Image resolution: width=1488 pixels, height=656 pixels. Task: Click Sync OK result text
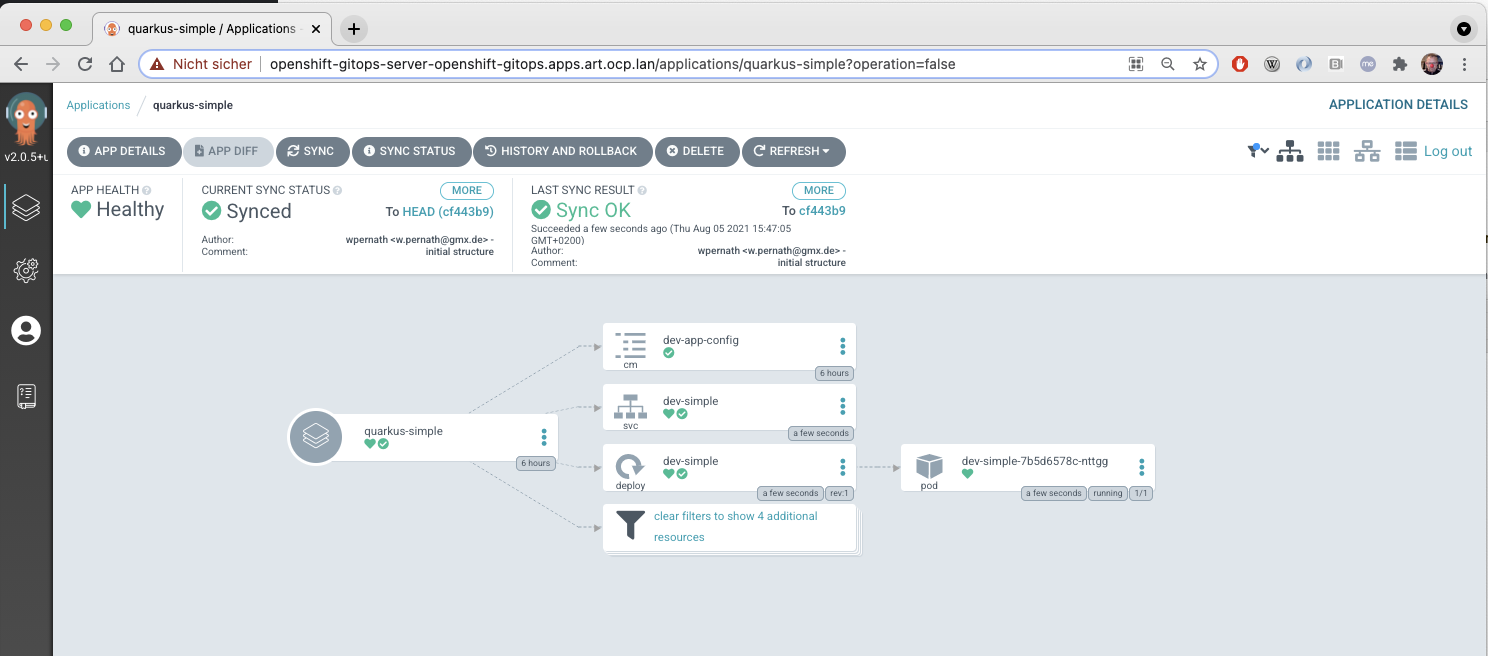594,211
